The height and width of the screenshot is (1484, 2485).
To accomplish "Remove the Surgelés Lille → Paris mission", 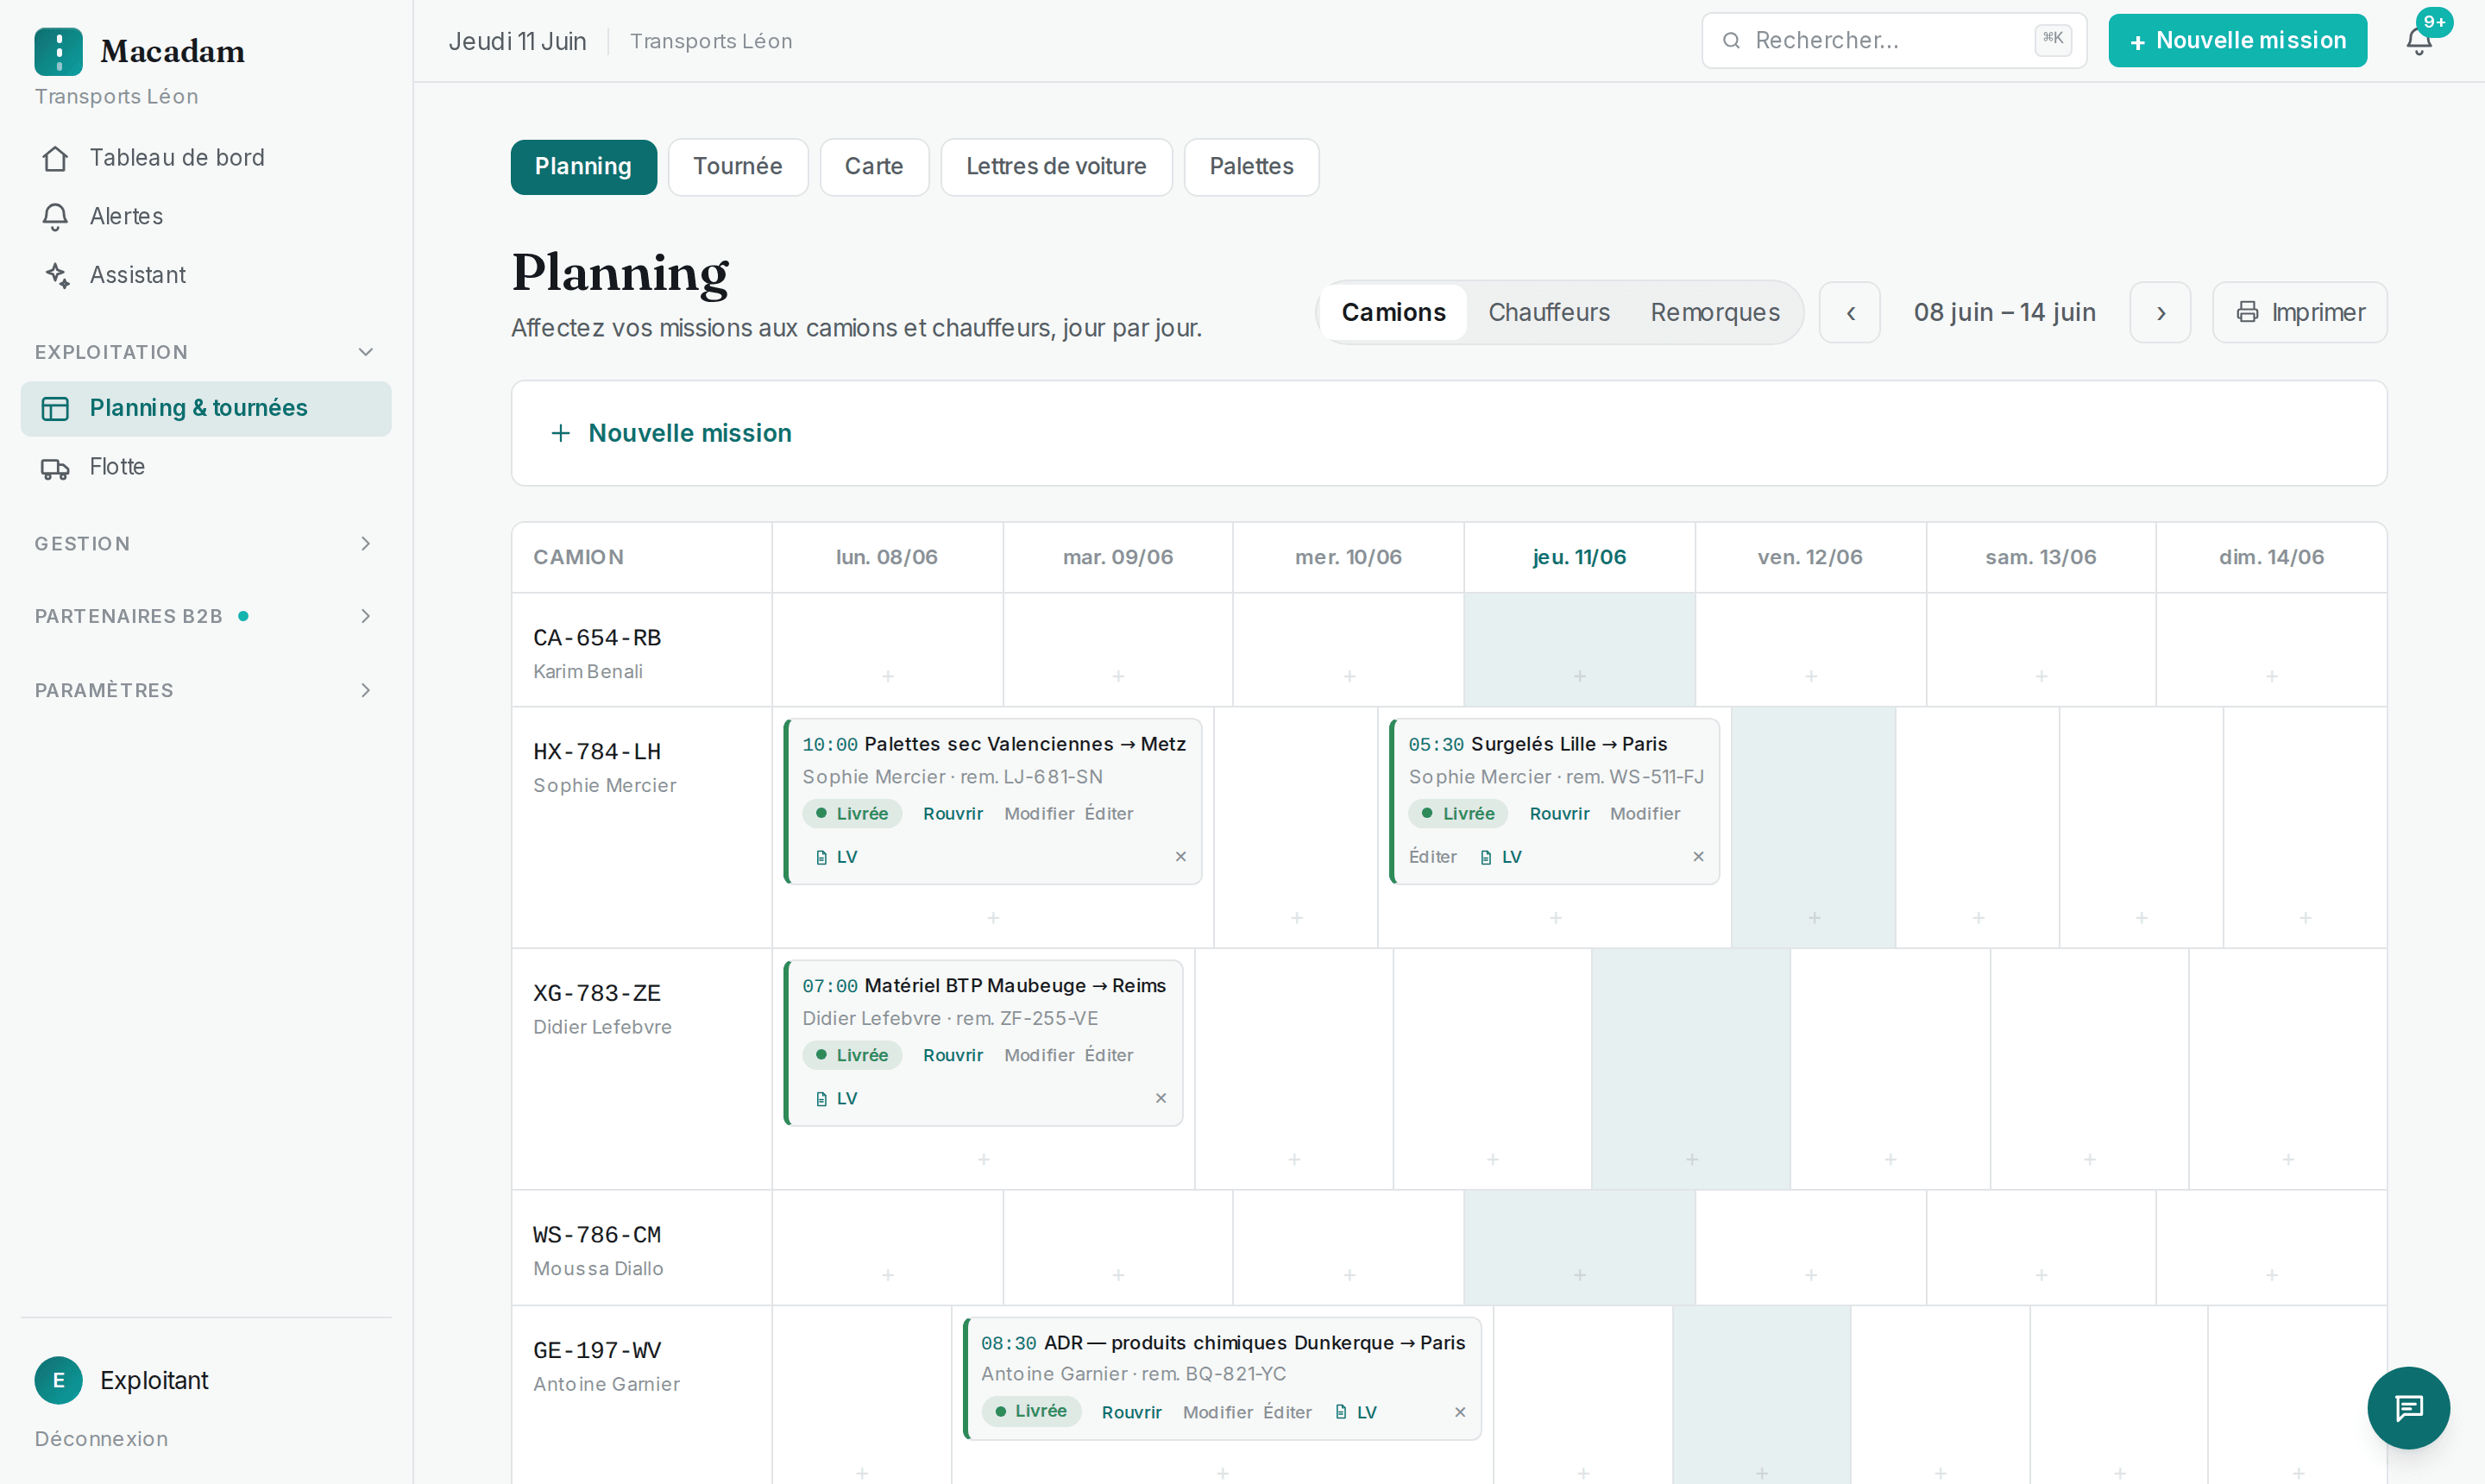I will tap(1698, 857).
